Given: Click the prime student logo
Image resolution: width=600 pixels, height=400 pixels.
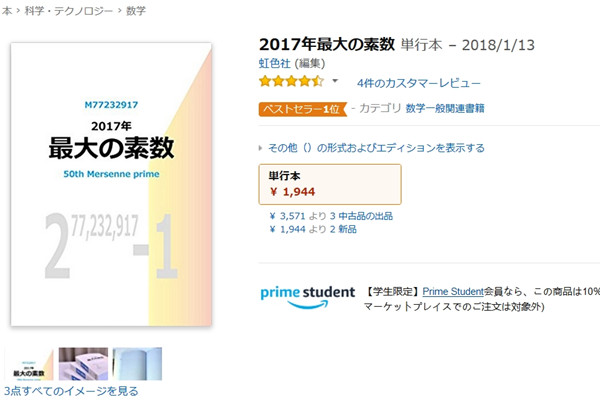Looking at the screenshot, I should [x=308, y=297].
